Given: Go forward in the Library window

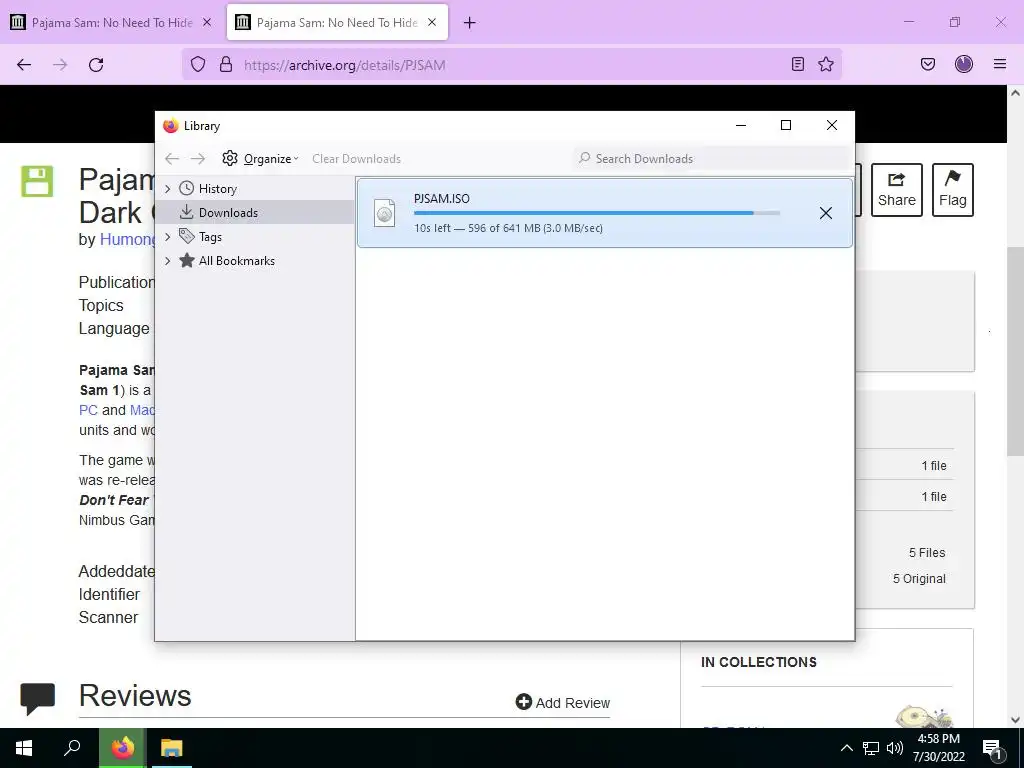Looking at the screenshot, I should 198,159.
